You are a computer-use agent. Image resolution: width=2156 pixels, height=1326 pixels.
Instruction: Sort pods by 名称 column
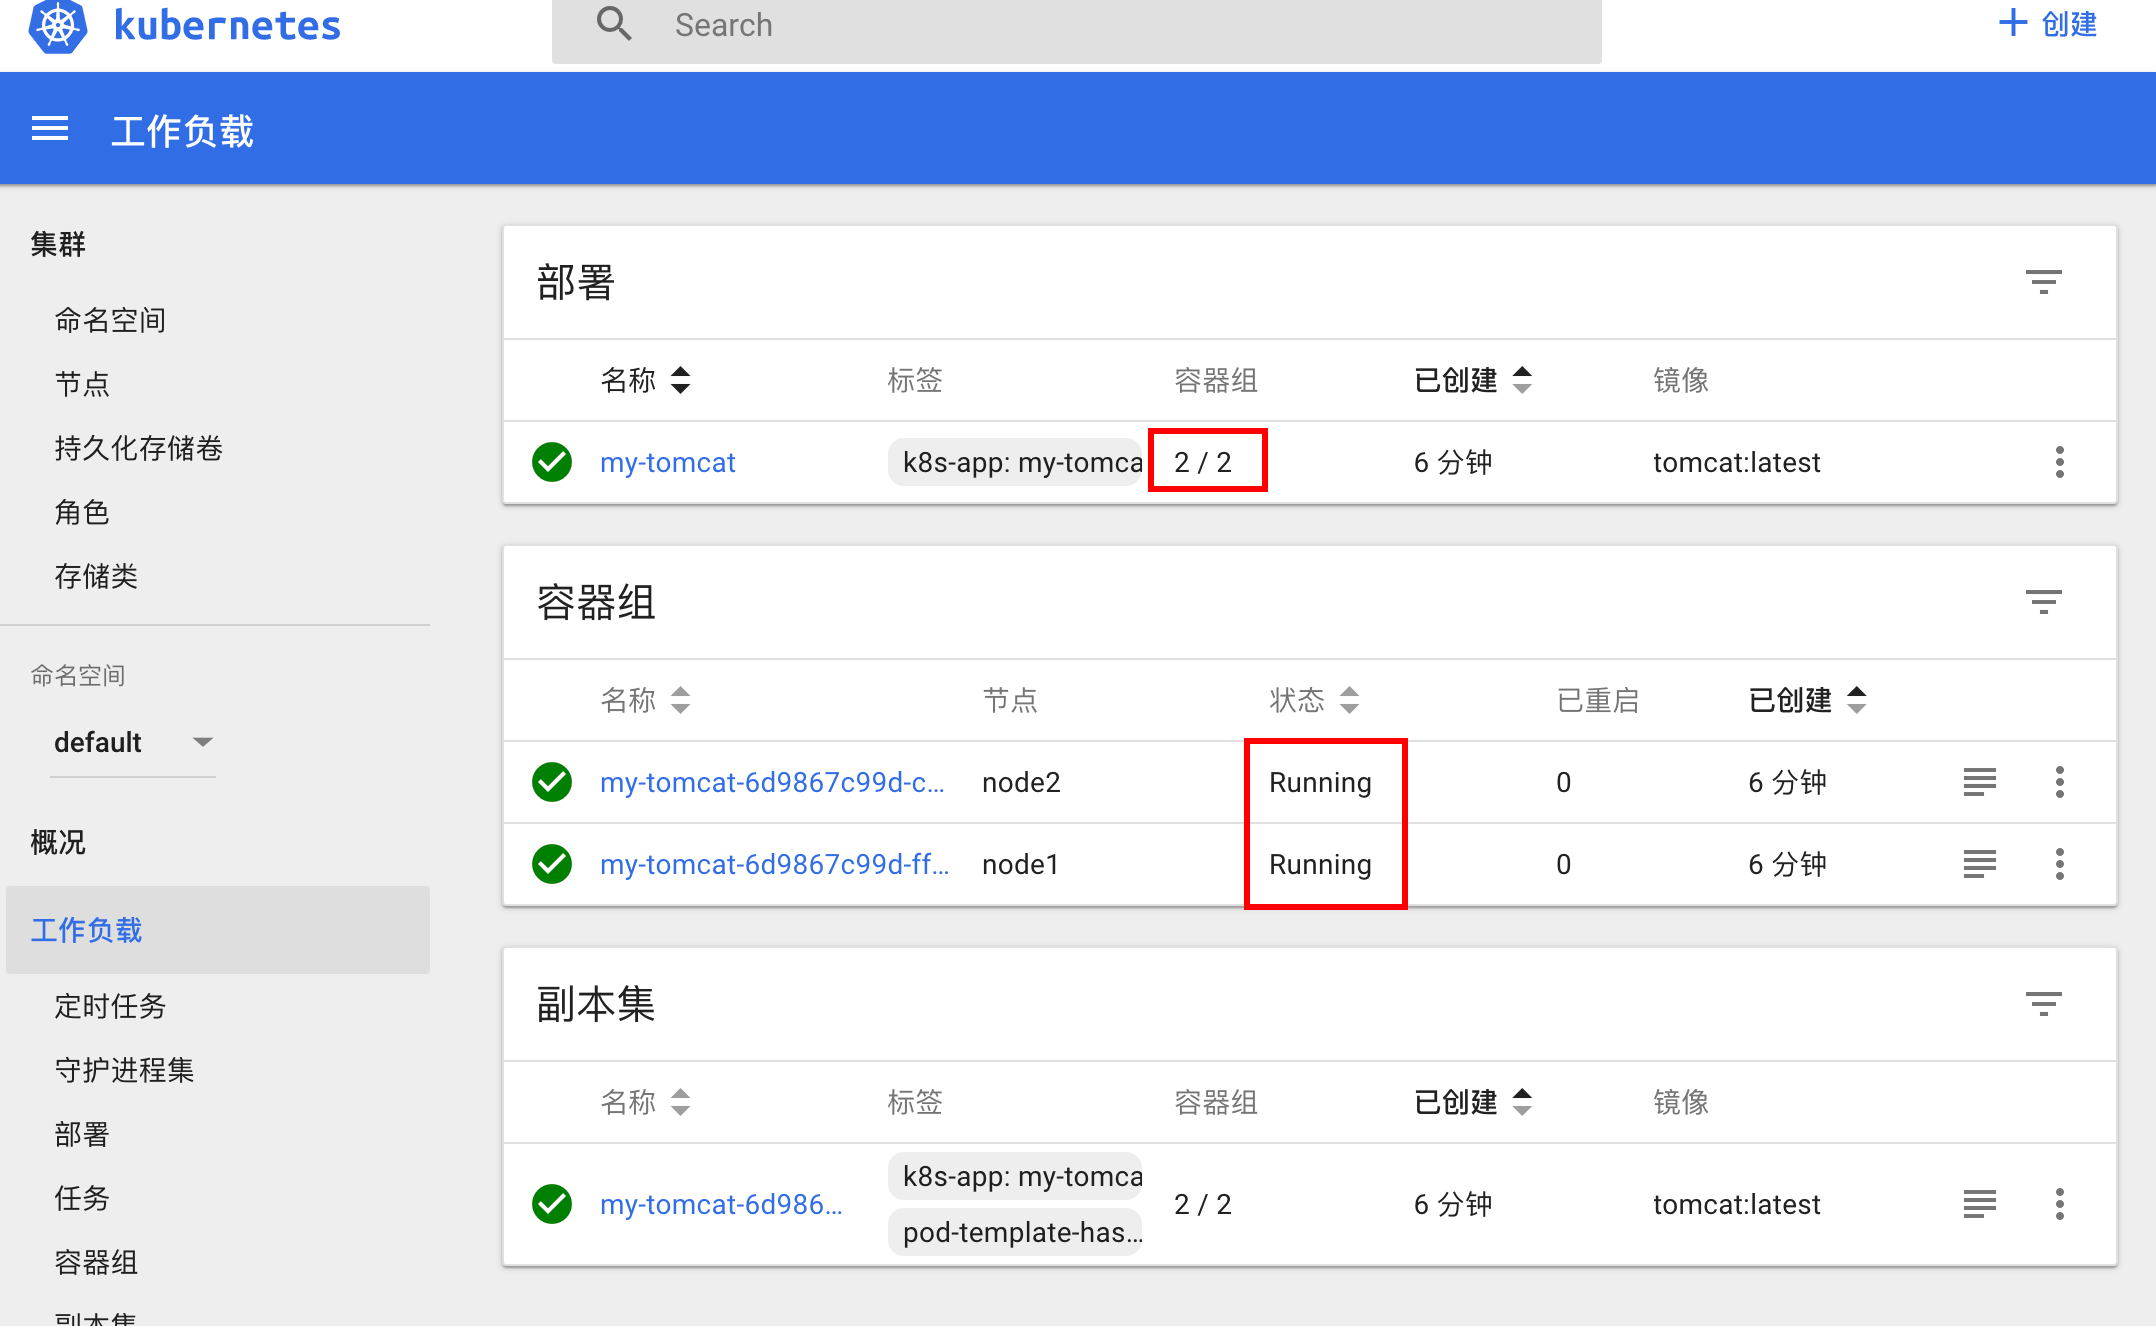pyautogui.click(x=645, y=700)
